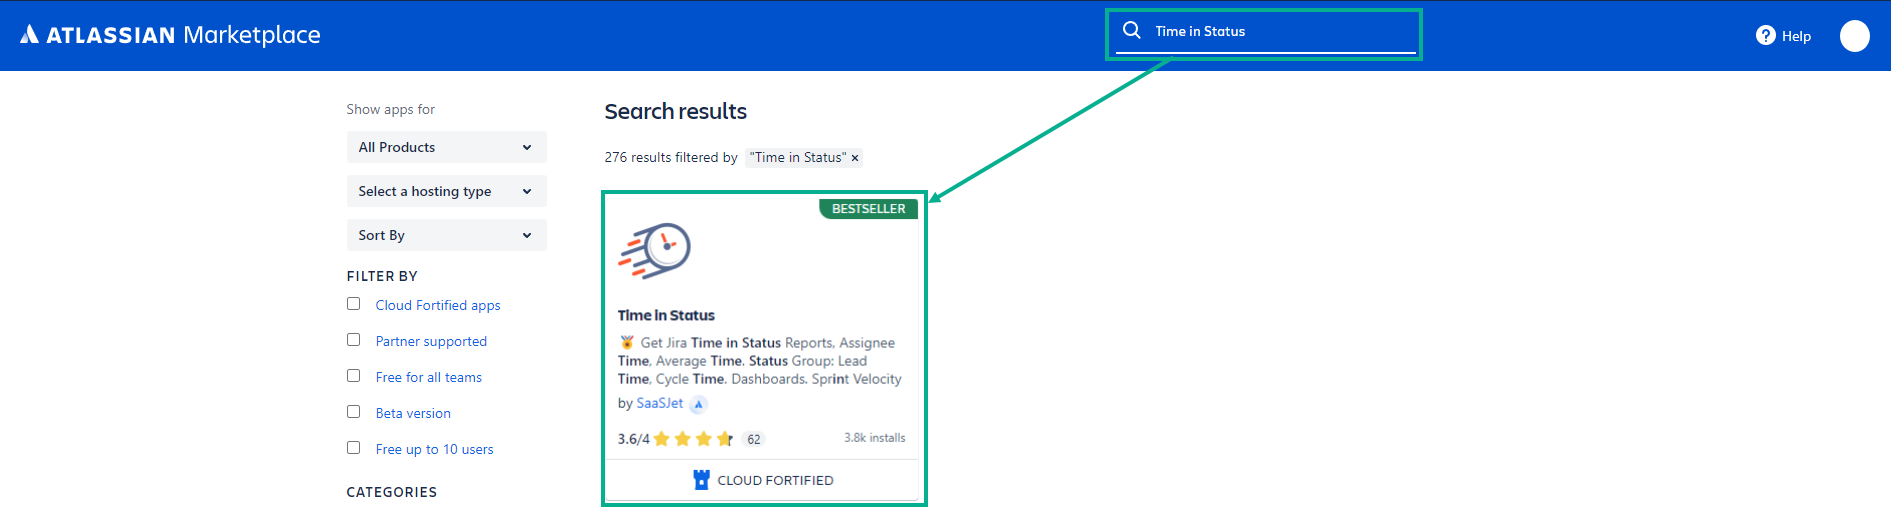Image resolution: width=1891 pixels, height=511 pixels.
Task: Click the CLOUD FORTIFIED label on card footer
Action: [x=775, y=480]
